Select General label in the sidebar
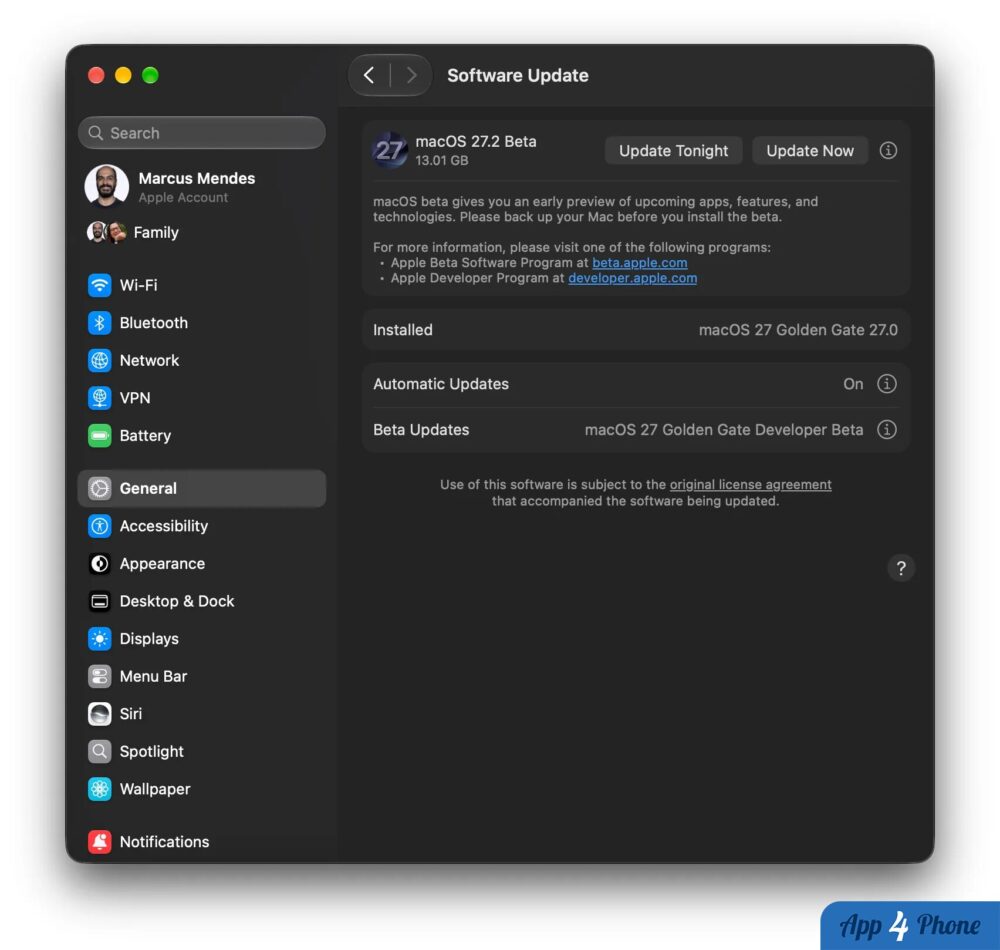 click(148, 488)
